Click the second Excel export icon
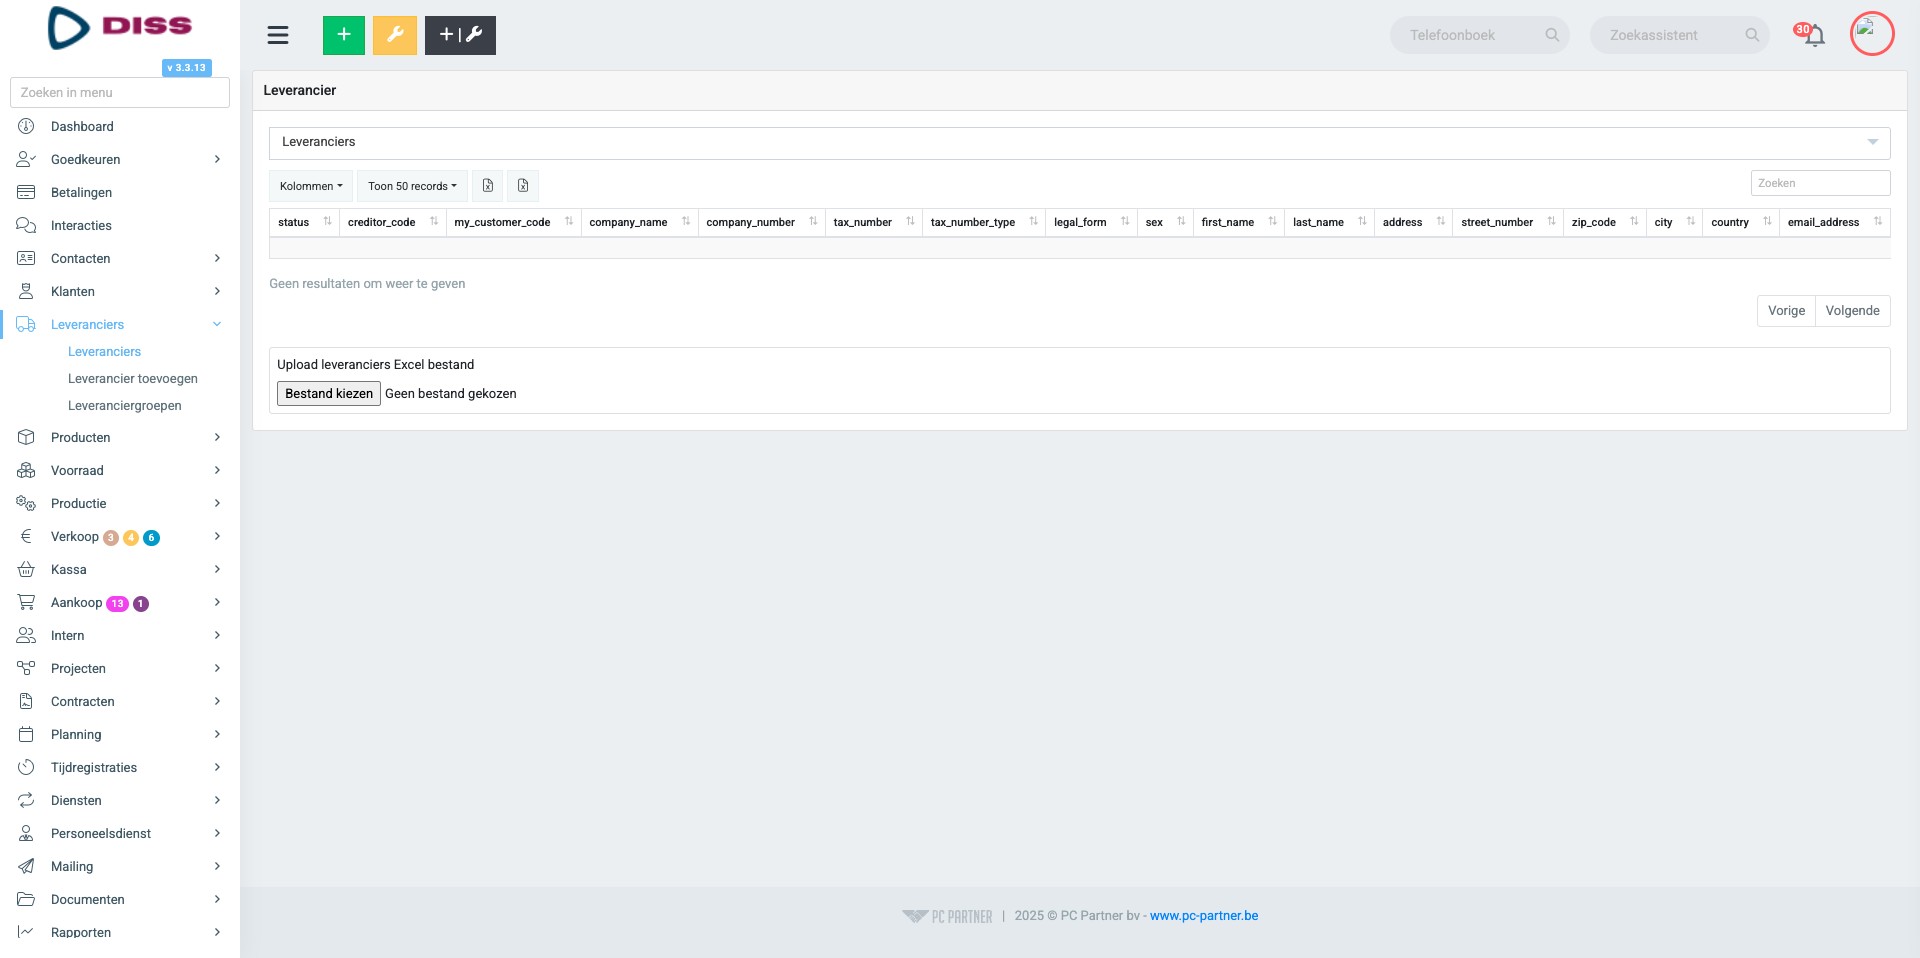This screenshot has height=958, width=1920. click(523, 186)
